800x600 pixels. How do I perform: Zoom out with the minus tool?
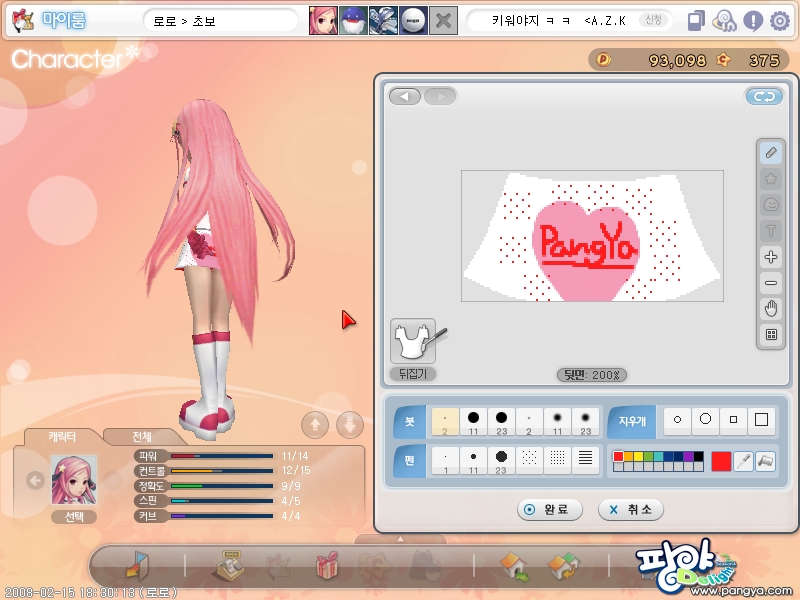pyautogui.click(x=771, y=283)
